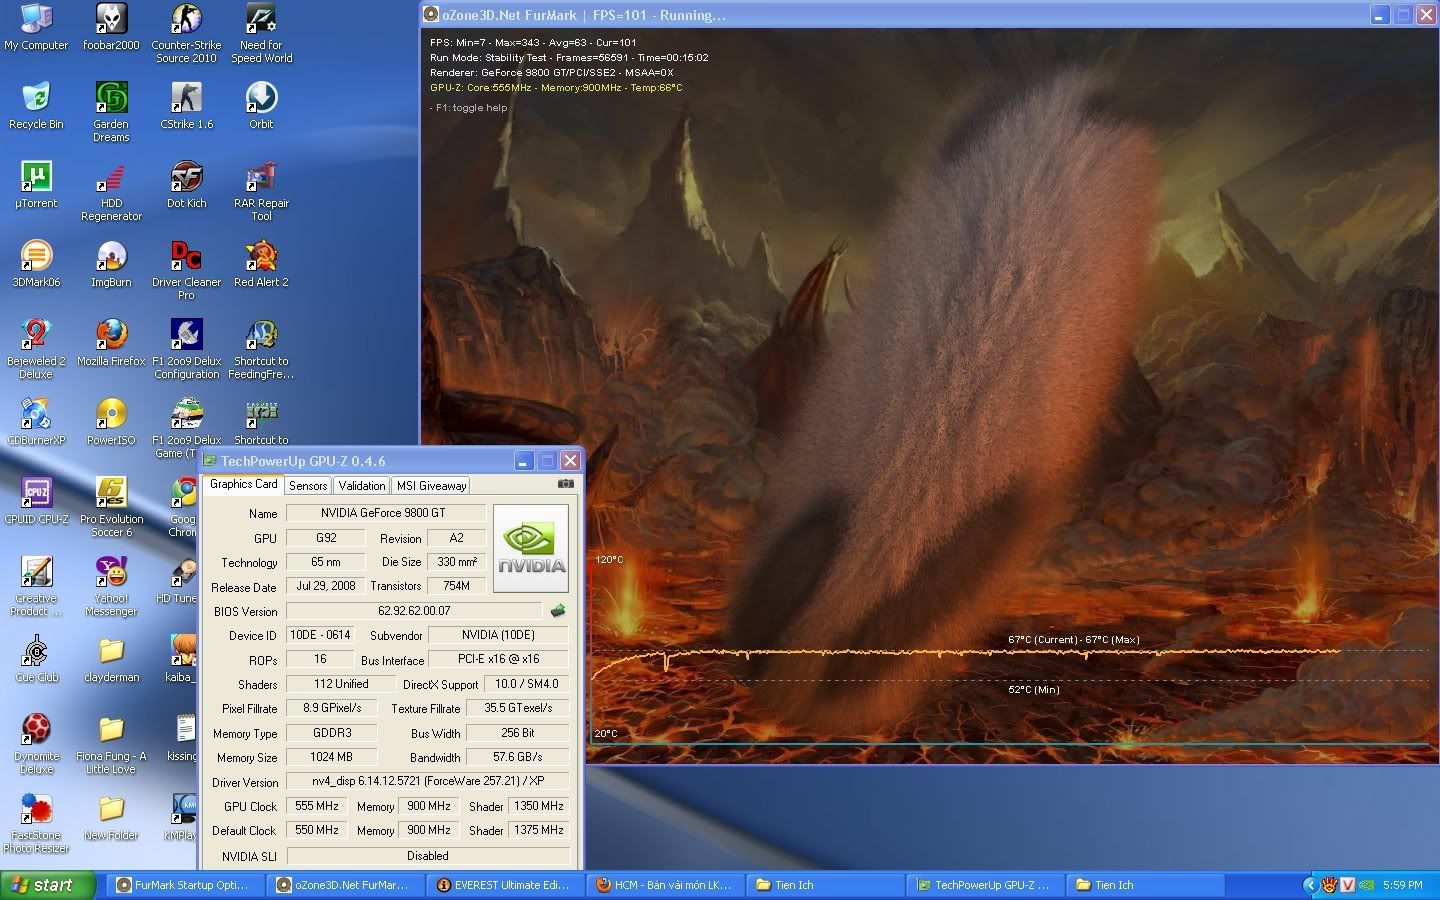Switch to FurMark Startup Options taskbar button
The width and height of the screenshot is (1440, 900).
pos(186,885)
